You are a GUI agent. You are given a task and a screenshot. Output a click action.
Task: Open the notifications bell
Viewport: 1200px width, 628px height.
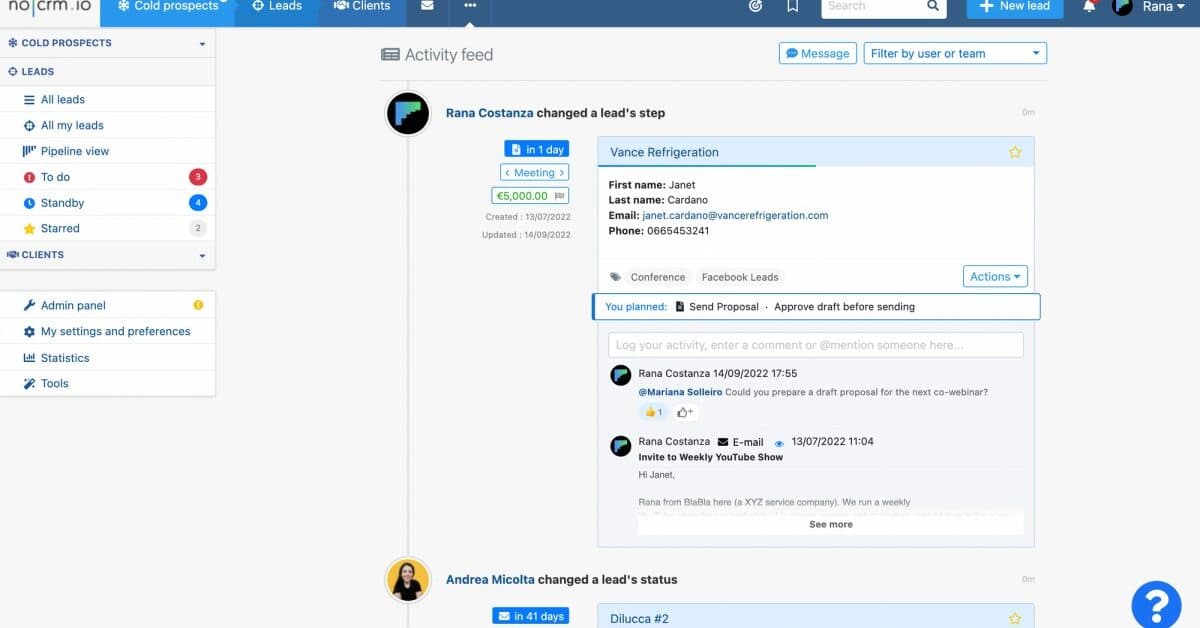[x=1090, y=7]
